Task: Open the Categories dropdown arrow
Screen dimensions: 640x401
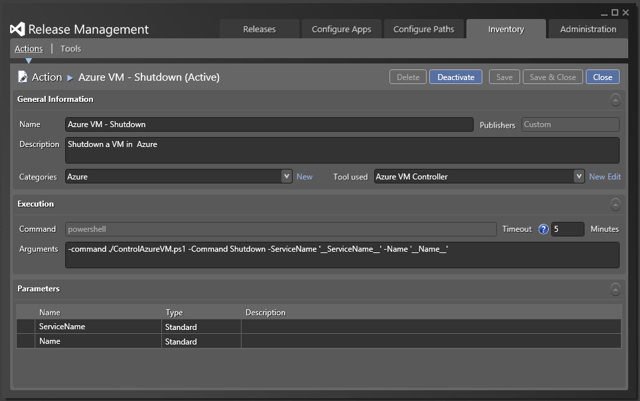Action: (x=287, y=176)
